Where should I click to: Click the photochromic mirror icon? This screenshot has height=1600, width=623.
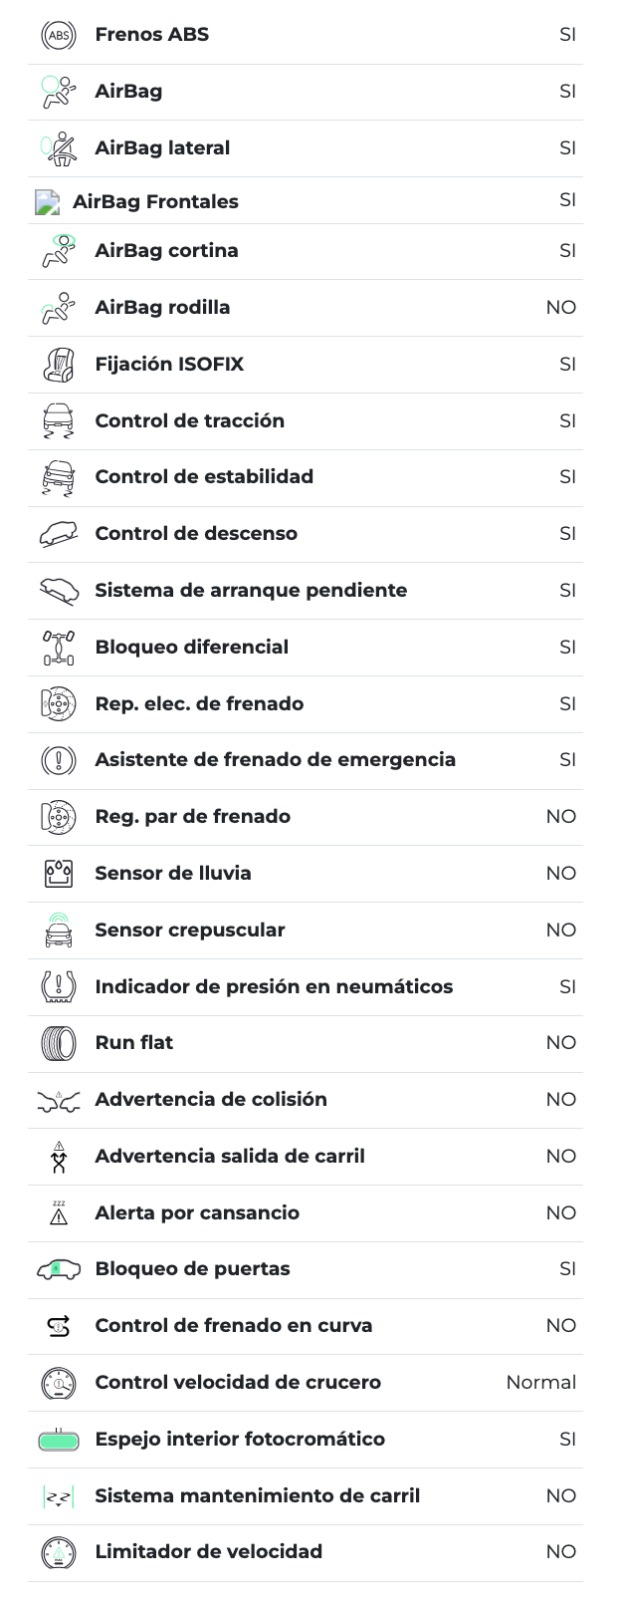pyautogui.click(x=58, y=1440)
